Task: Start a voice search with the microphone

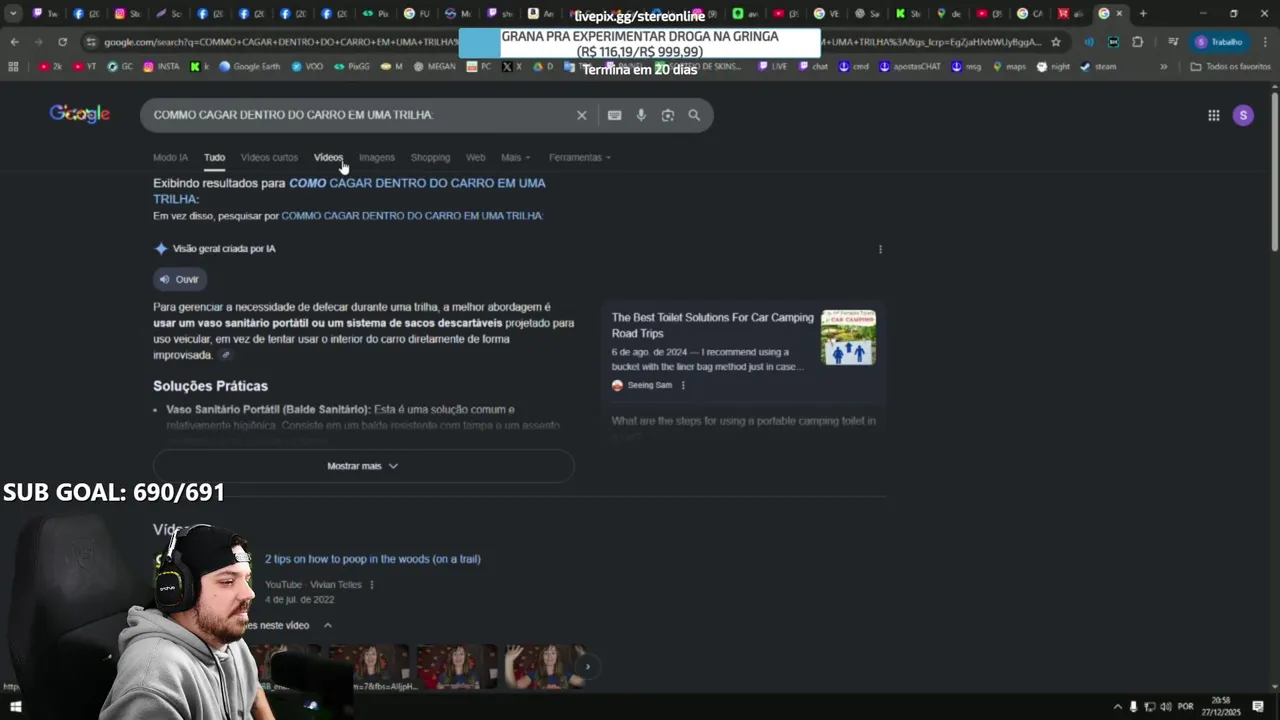Action: [641, 115]
